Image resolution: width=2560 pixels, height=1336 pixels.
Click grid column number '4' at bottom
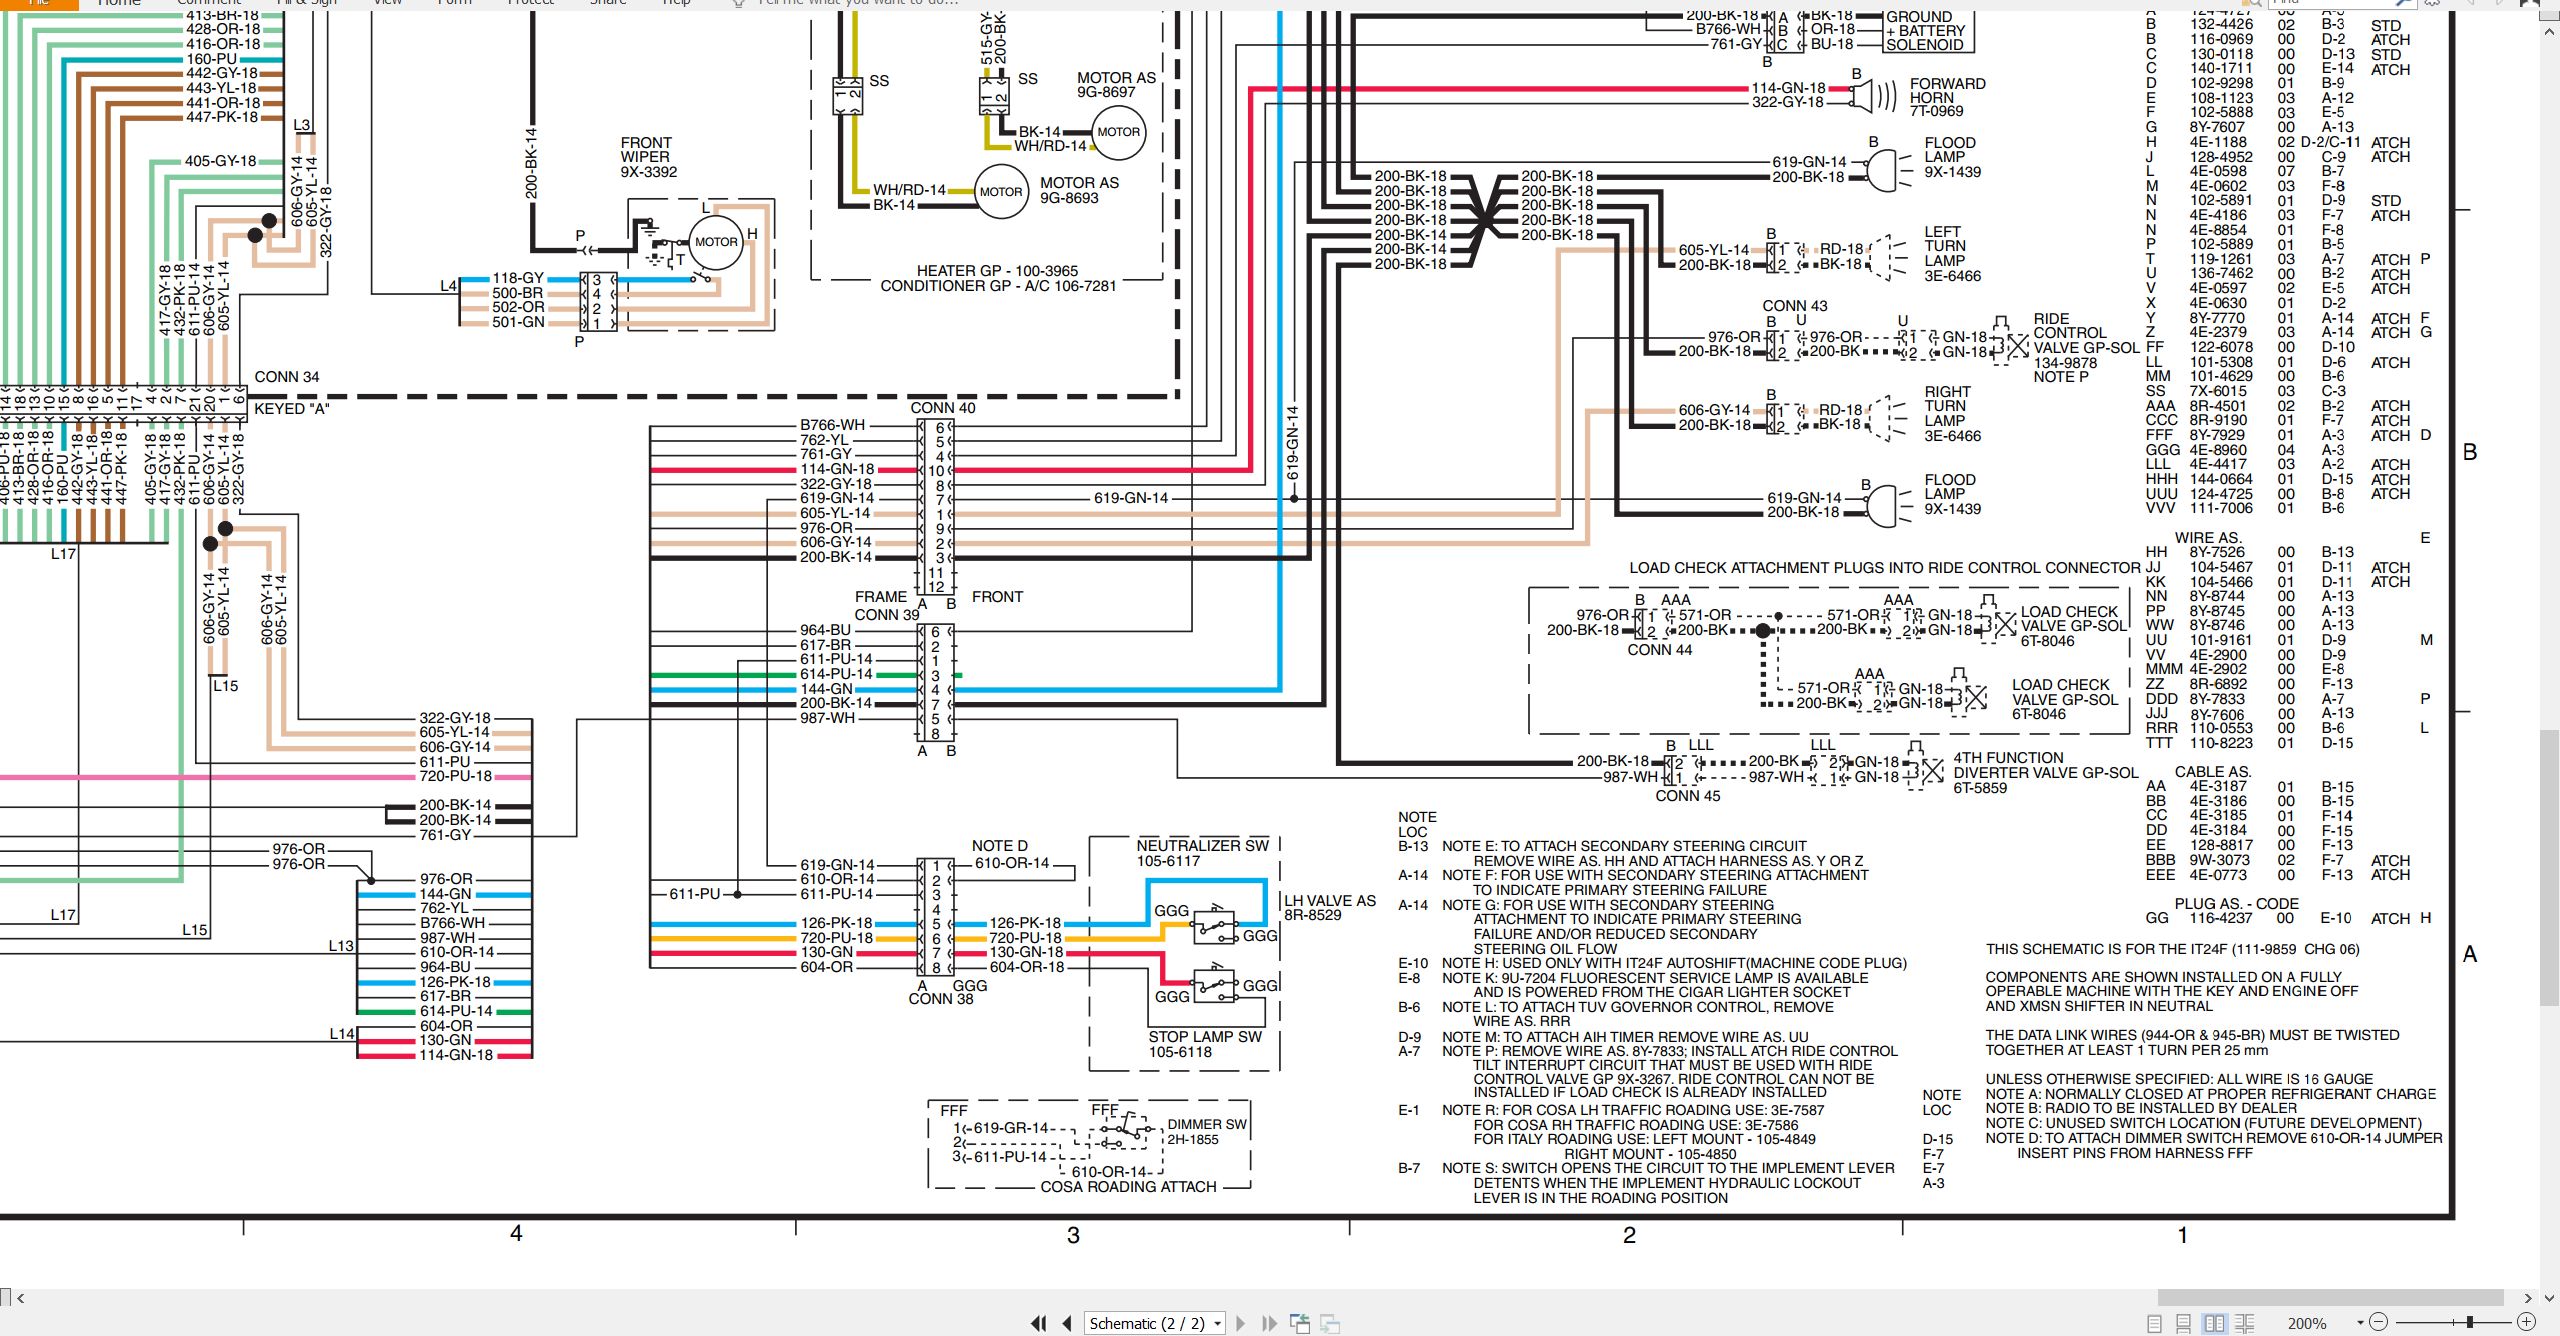516,1234
